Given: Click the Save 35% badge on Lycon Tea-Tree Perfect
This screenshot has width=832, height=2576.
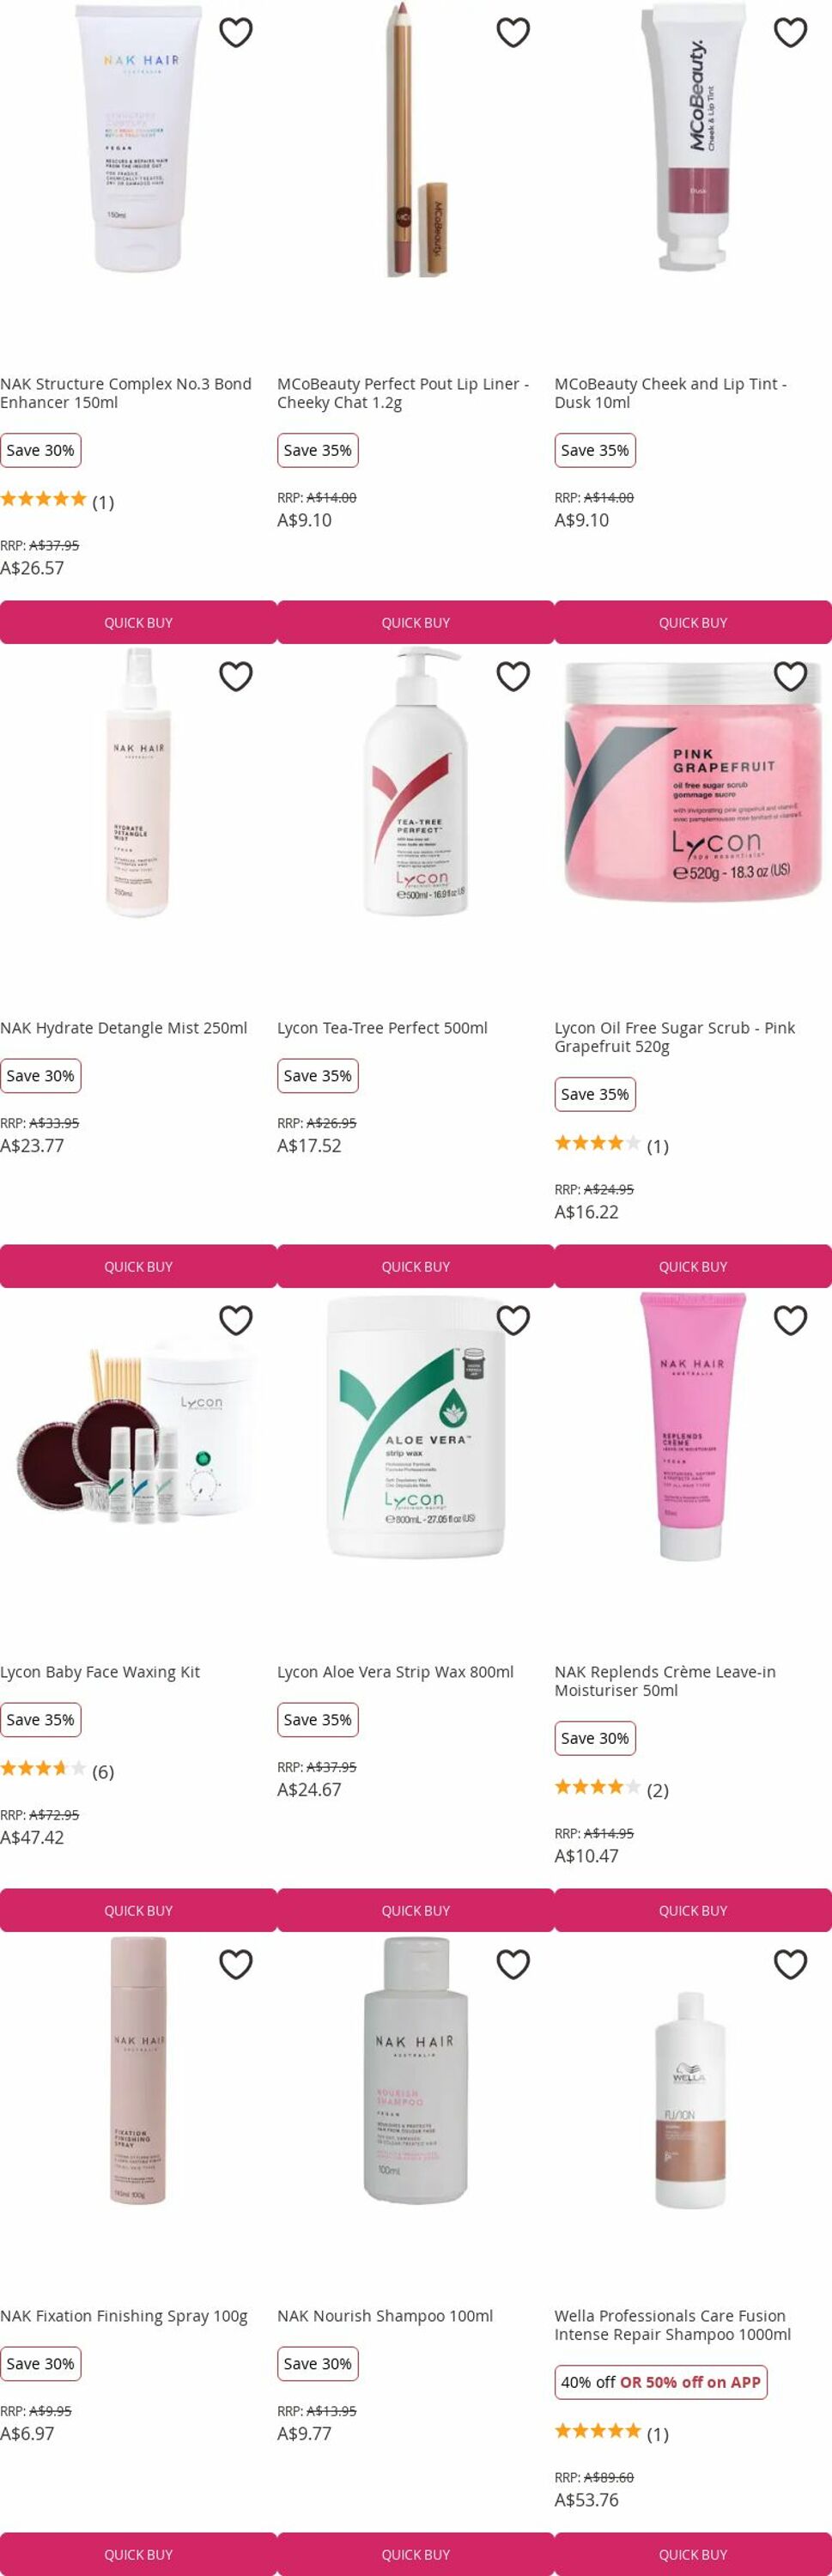Looking at the screenshot, I should point(317,1076).
